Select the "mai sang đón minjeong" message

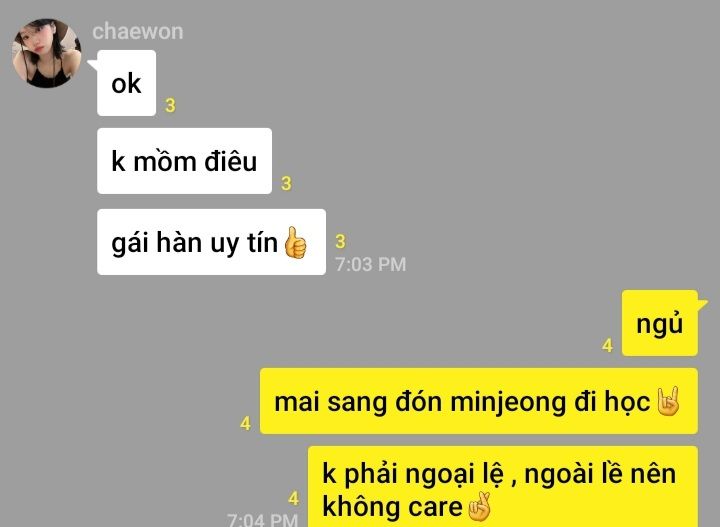click(479, 401)
